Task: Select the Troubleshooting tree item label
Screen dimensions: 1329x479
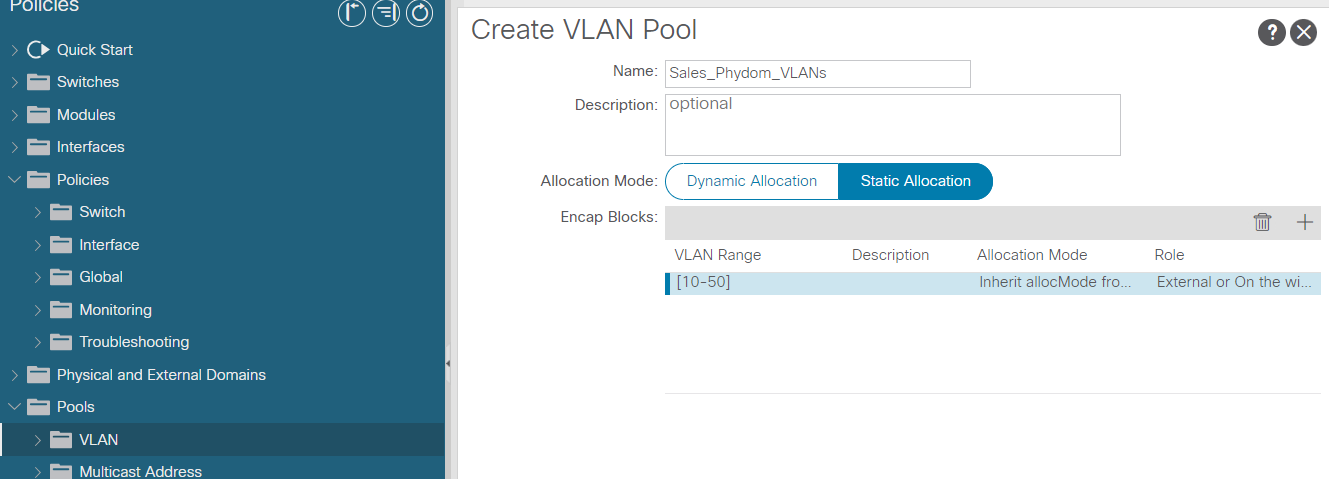Action: 134,342
